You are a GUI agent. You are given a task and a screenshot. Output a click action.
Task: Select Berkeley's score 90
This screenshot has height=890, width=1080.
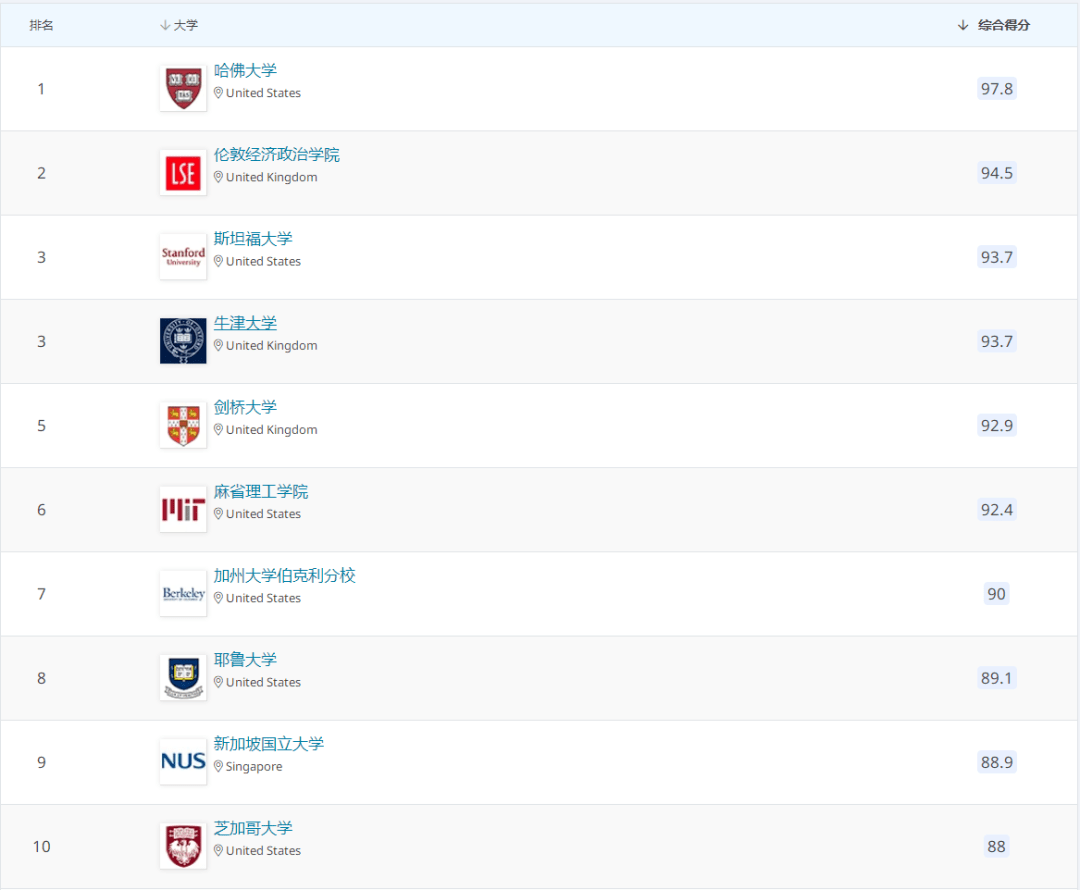click(997, 593)
